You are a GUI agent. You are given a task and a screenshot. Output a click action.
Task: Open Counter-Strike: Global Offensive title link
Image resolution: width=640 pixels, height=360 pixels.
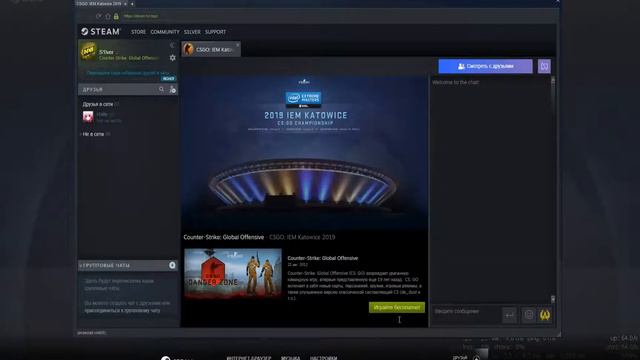point(224,237)
